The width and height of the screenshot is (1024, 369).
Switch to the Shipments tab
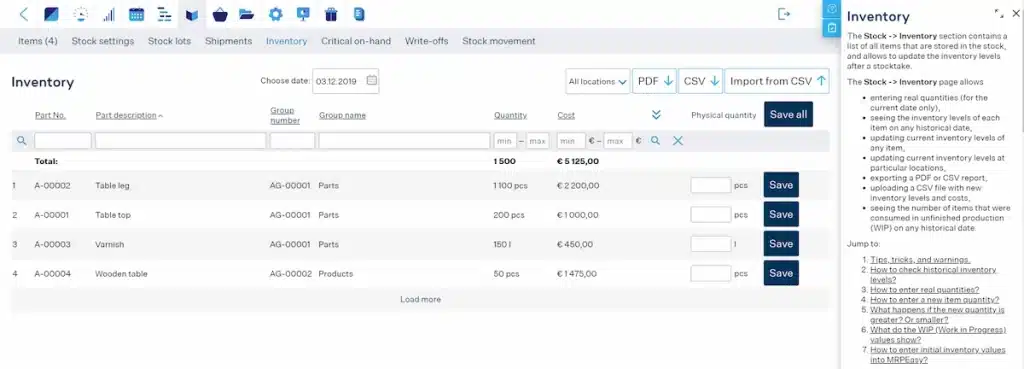(x=229, y=41)
